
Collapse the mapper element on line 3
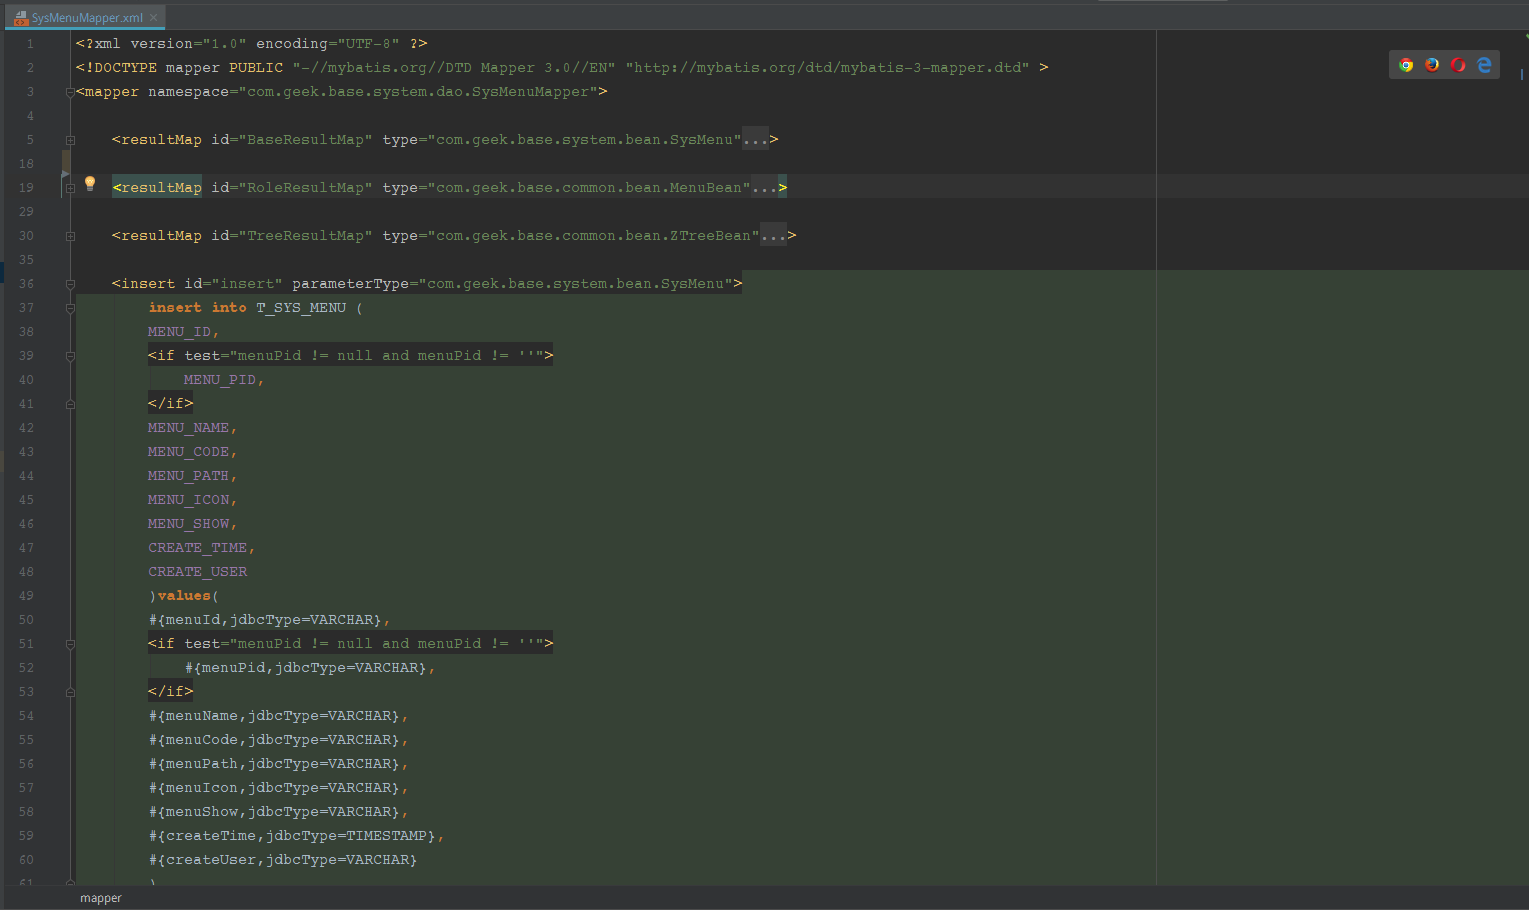(70, 92)
